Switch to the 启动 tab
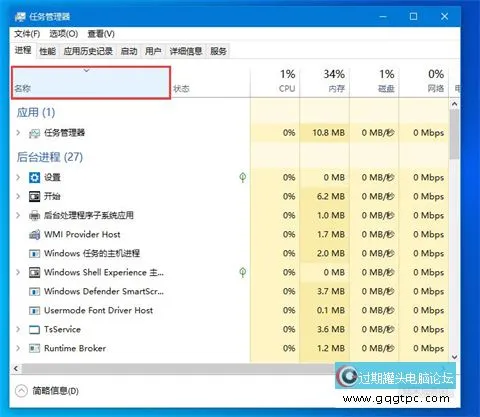The height and width of the screenshot is (417, 480). point(129,51)
